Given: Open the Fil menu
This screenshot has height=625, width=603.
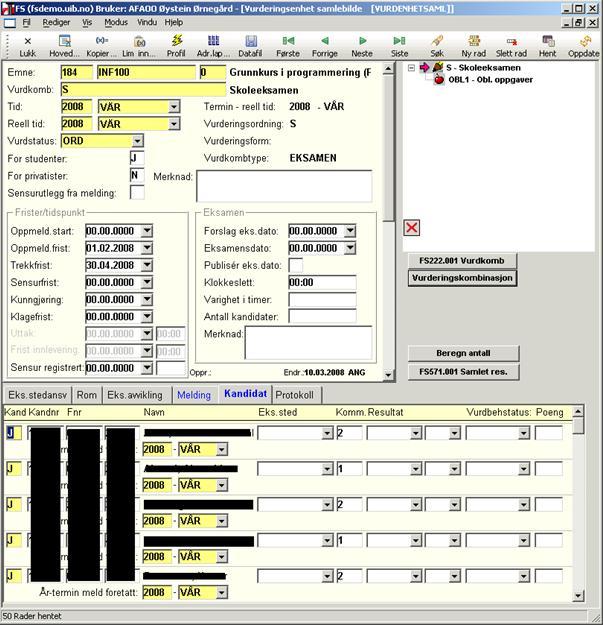Looking at the screenshot, I should 26,22.
